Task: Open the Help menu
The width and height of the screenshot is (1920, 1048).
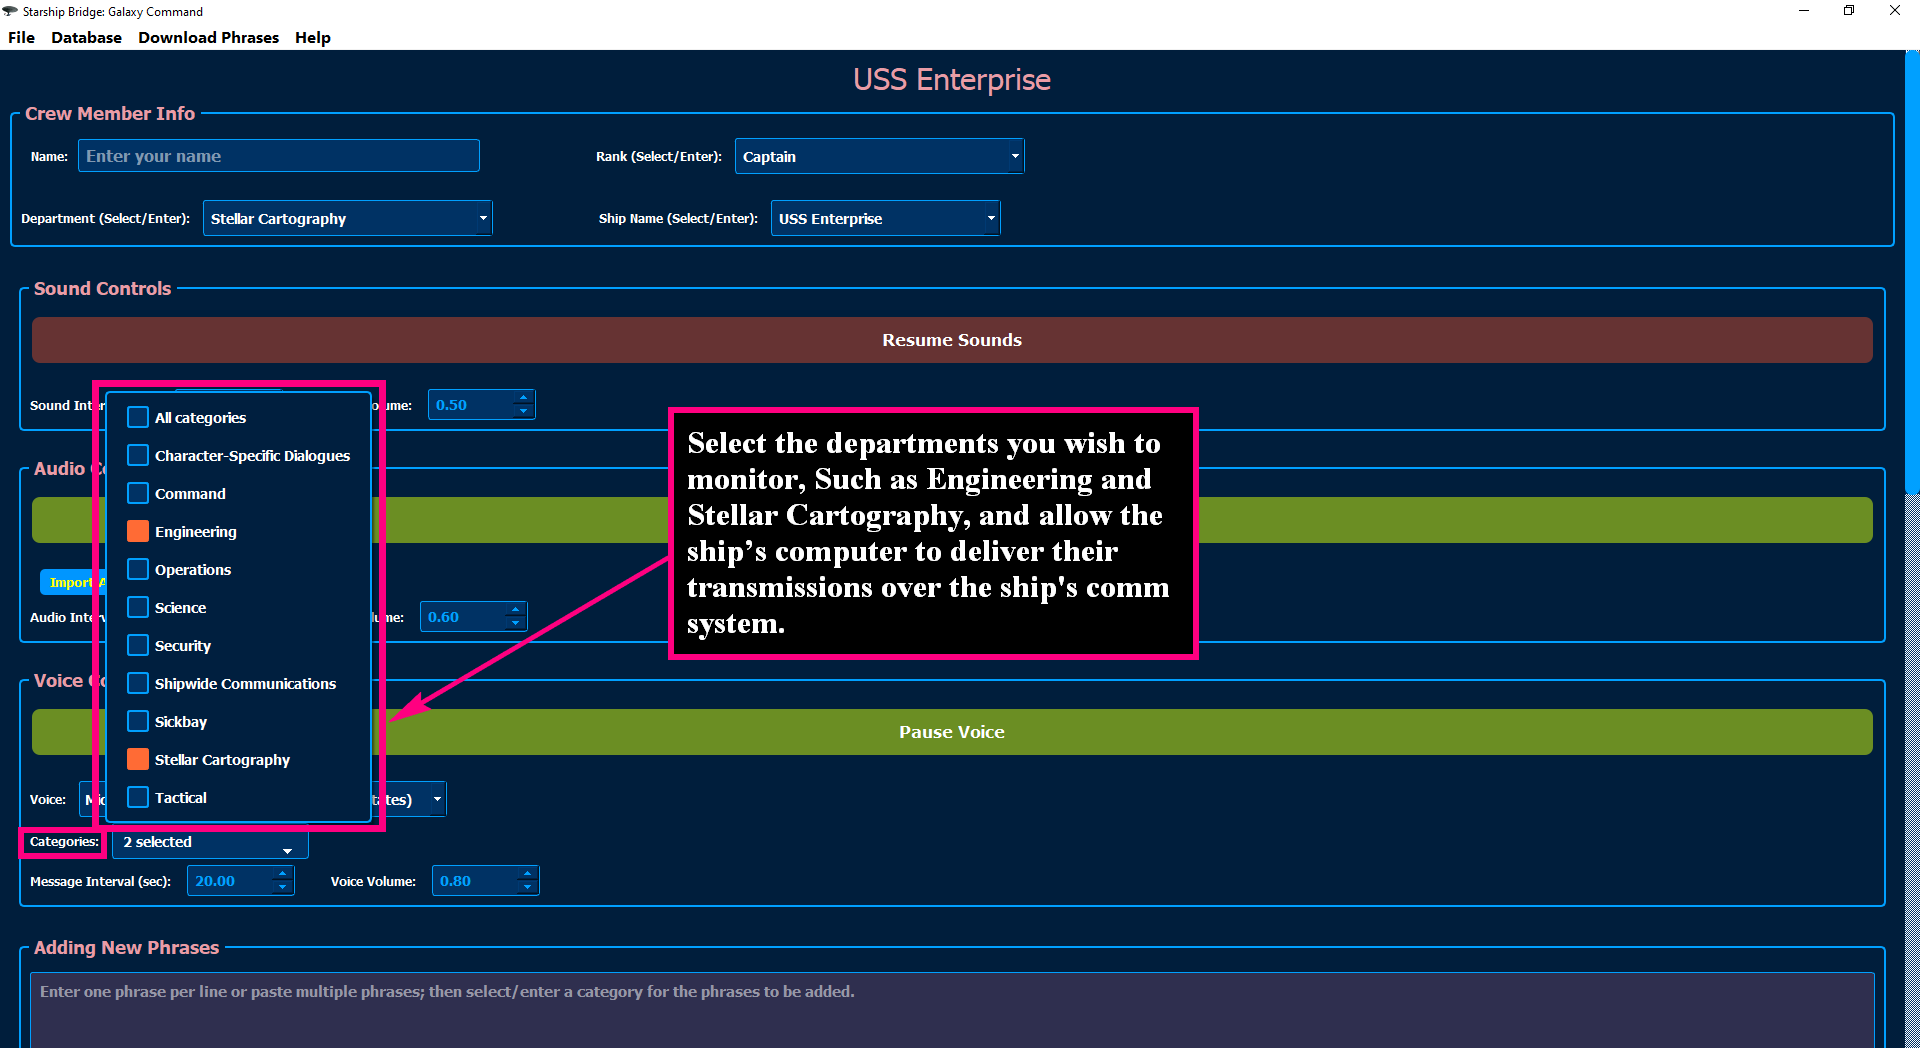Action: pos(312,37)
